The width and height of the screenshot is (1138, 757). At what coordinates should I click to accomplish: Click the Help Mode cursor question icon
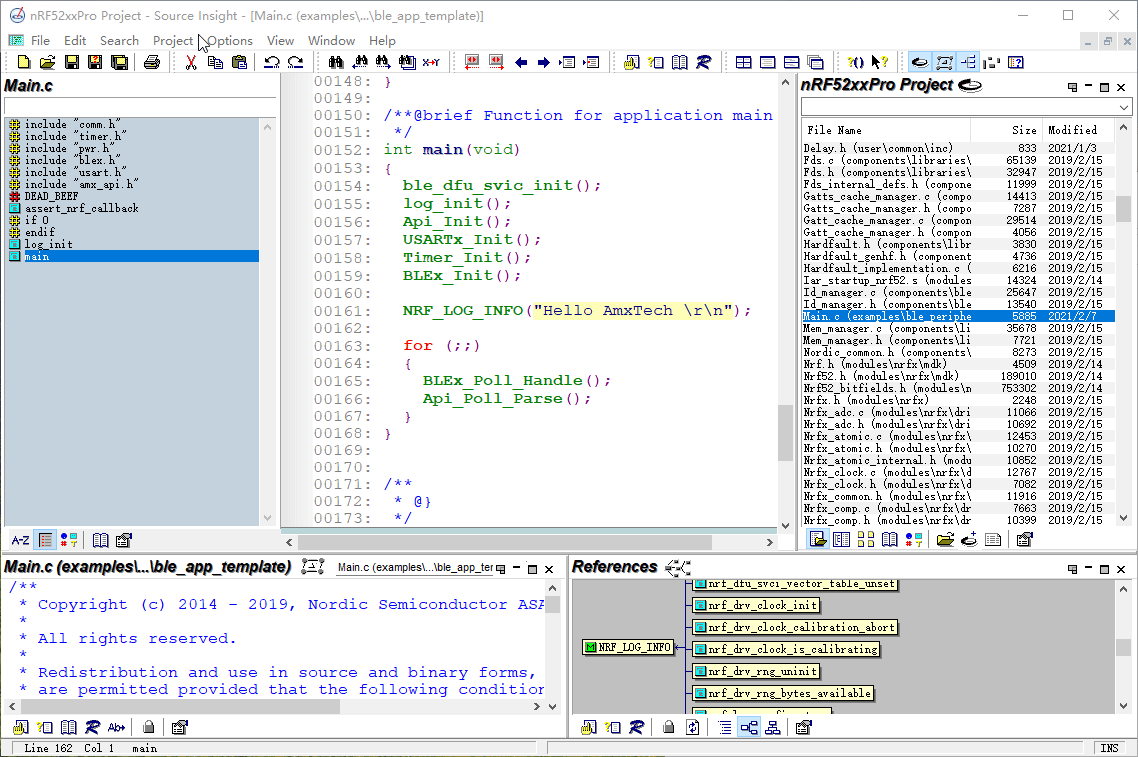point(880,62)
